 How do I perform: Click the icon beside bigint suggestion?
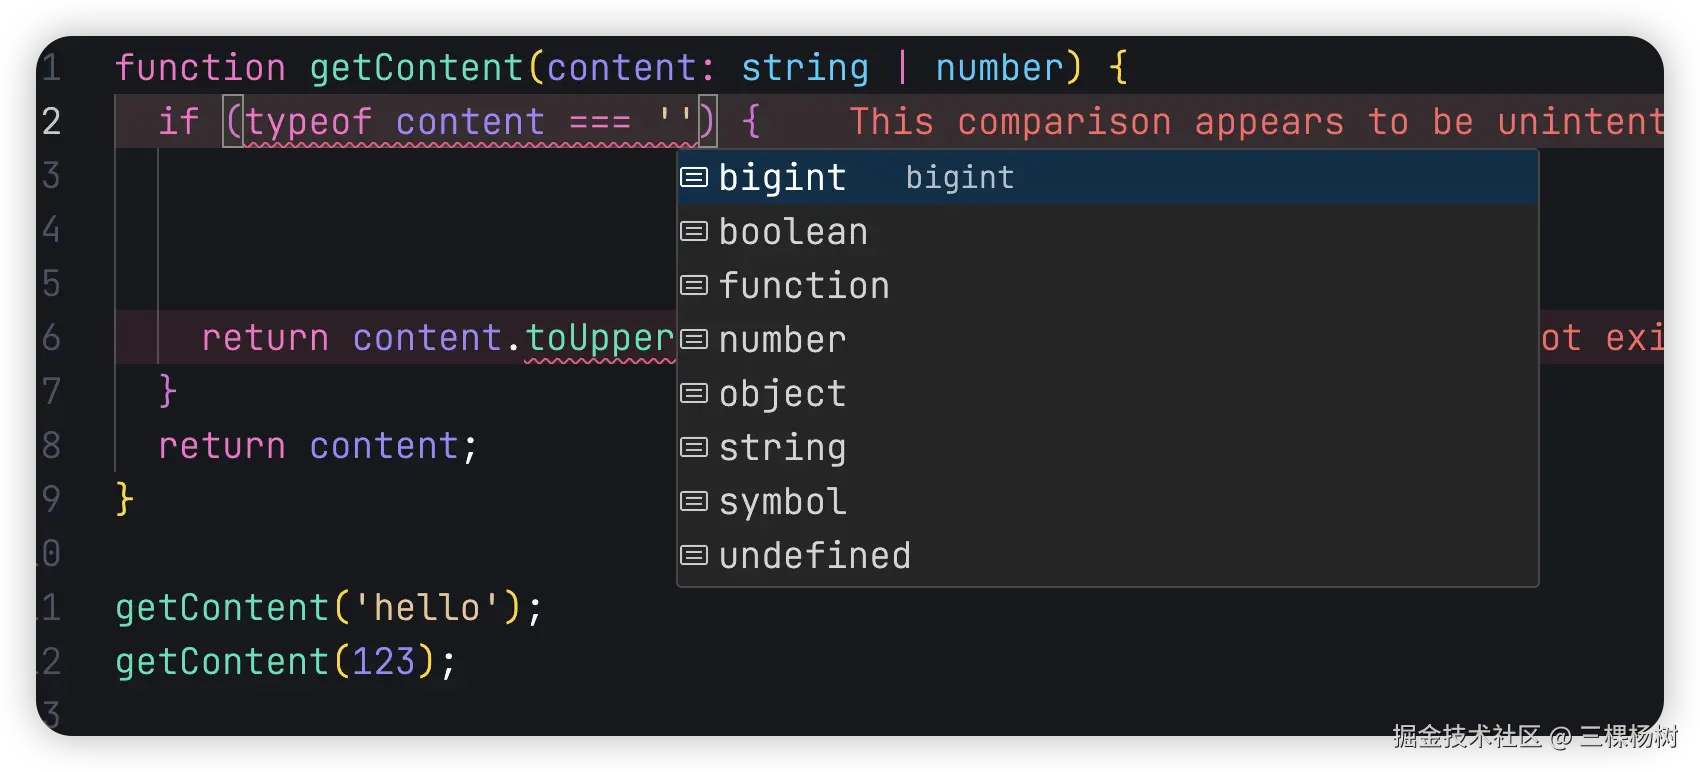693,178
